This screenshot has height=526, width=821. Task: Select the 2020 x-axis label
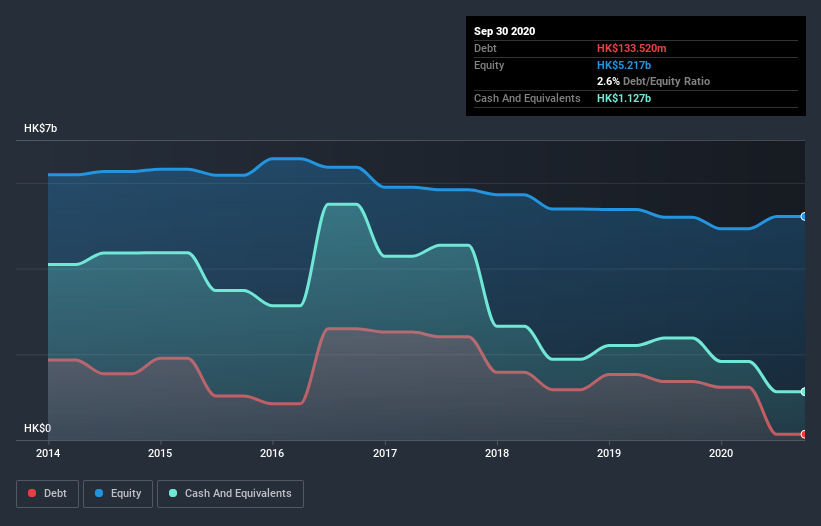[721, 453]
